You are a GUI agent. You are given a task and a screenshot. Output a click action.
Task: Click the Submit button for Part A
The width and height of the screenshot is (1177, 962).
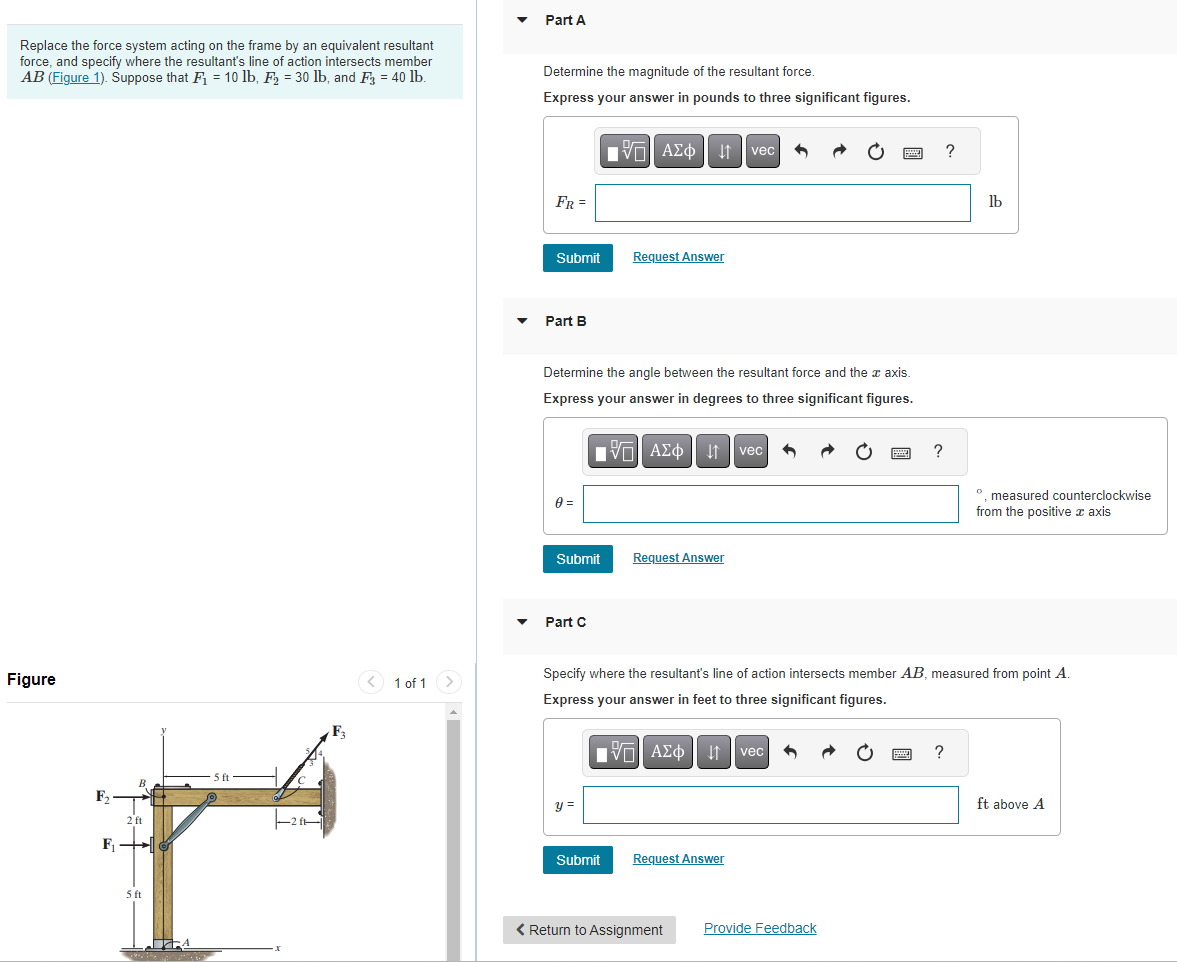[577, 257]
